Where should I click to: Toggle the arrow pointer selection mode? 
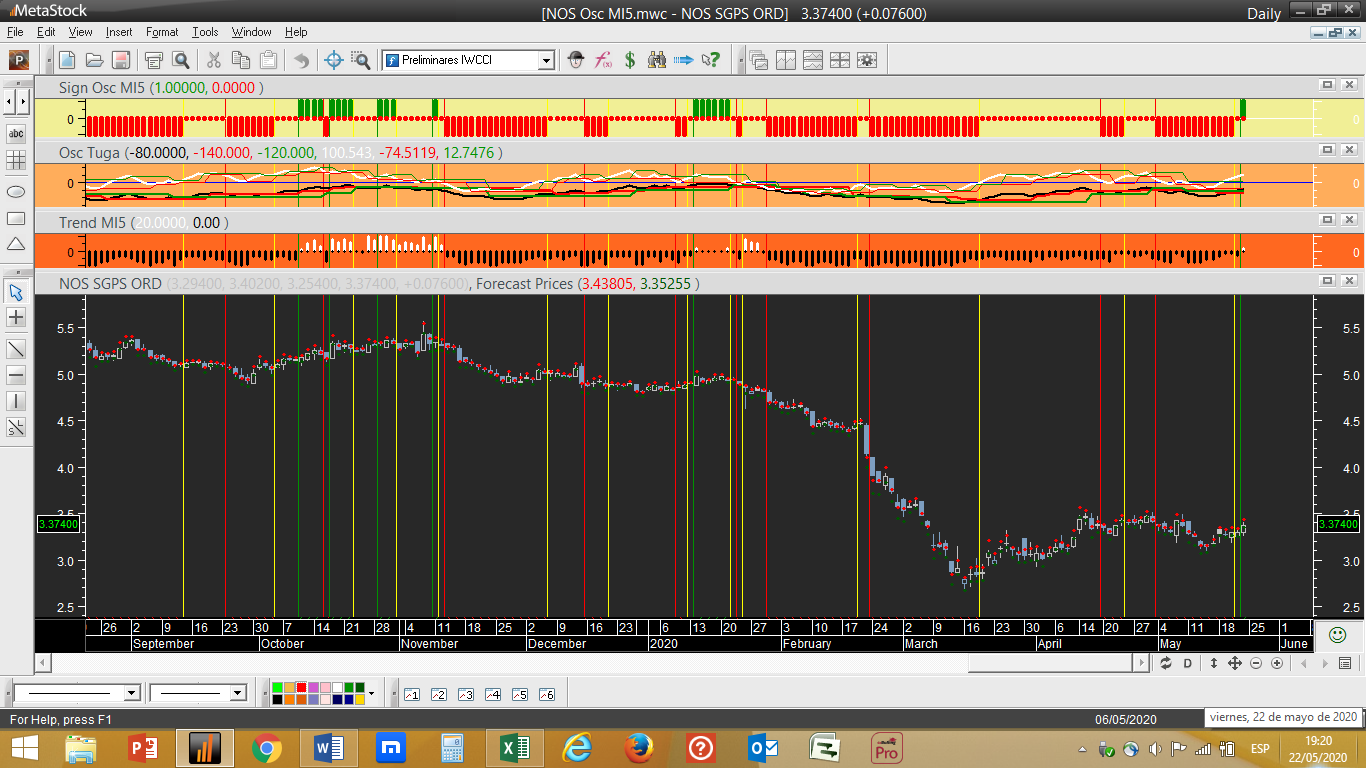16,292
